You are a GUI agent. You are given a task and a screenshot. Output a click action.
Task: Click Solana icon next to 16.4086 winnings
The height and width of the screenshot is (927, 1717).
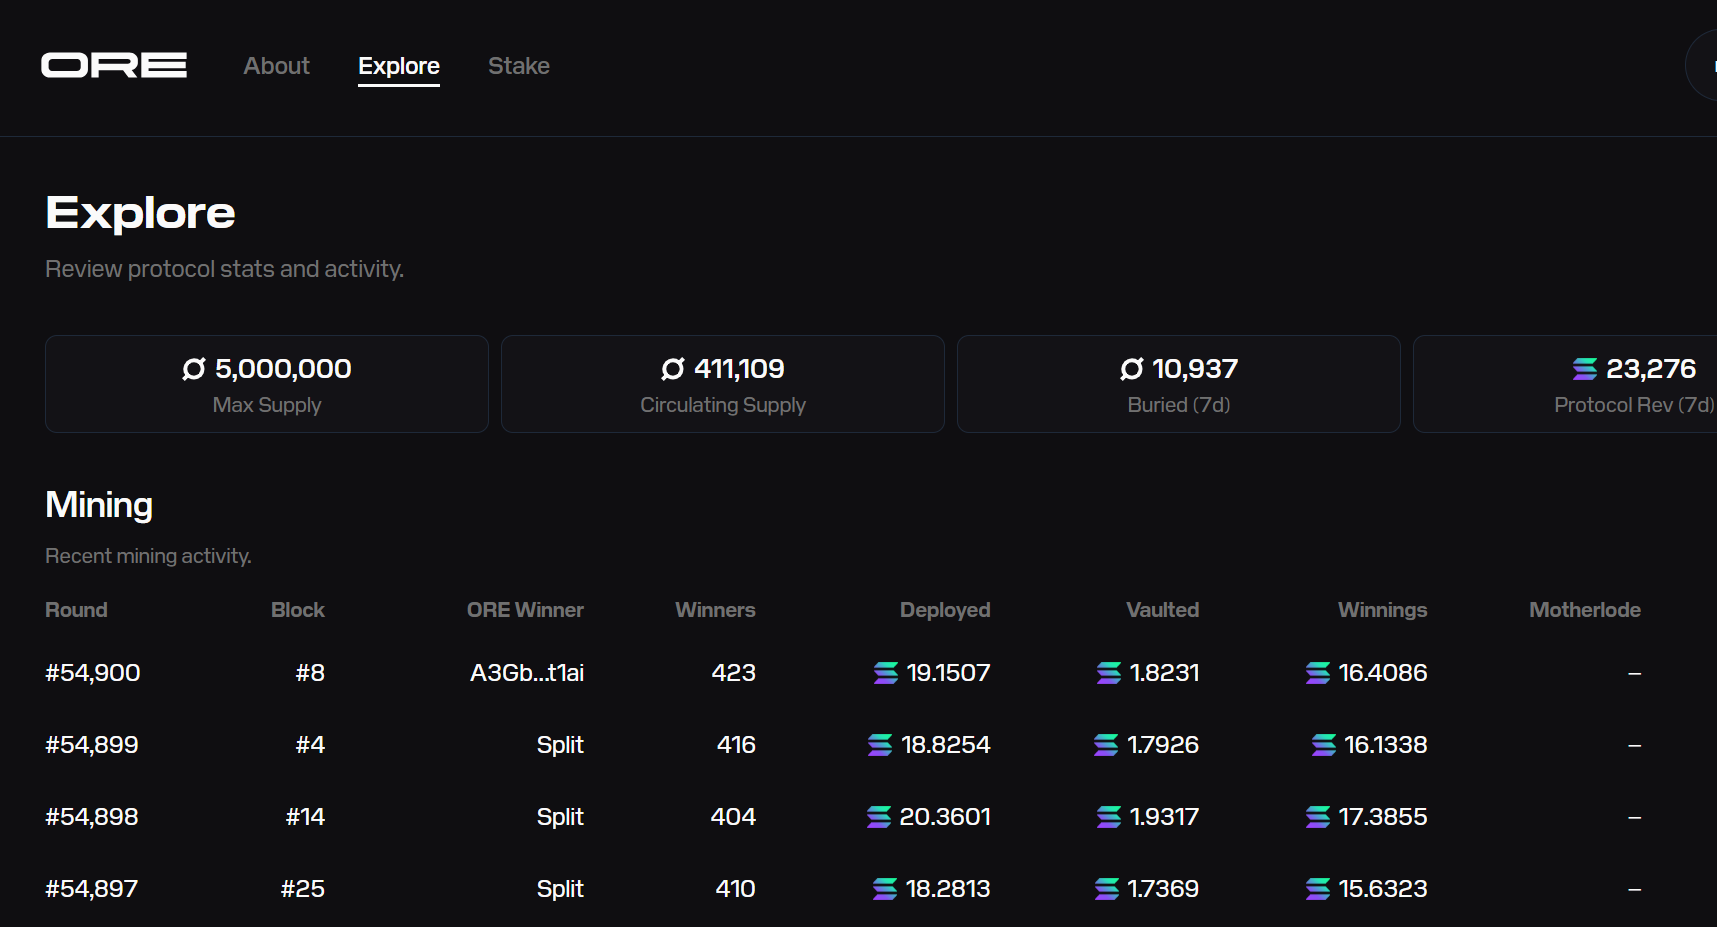click(1318, 673)
